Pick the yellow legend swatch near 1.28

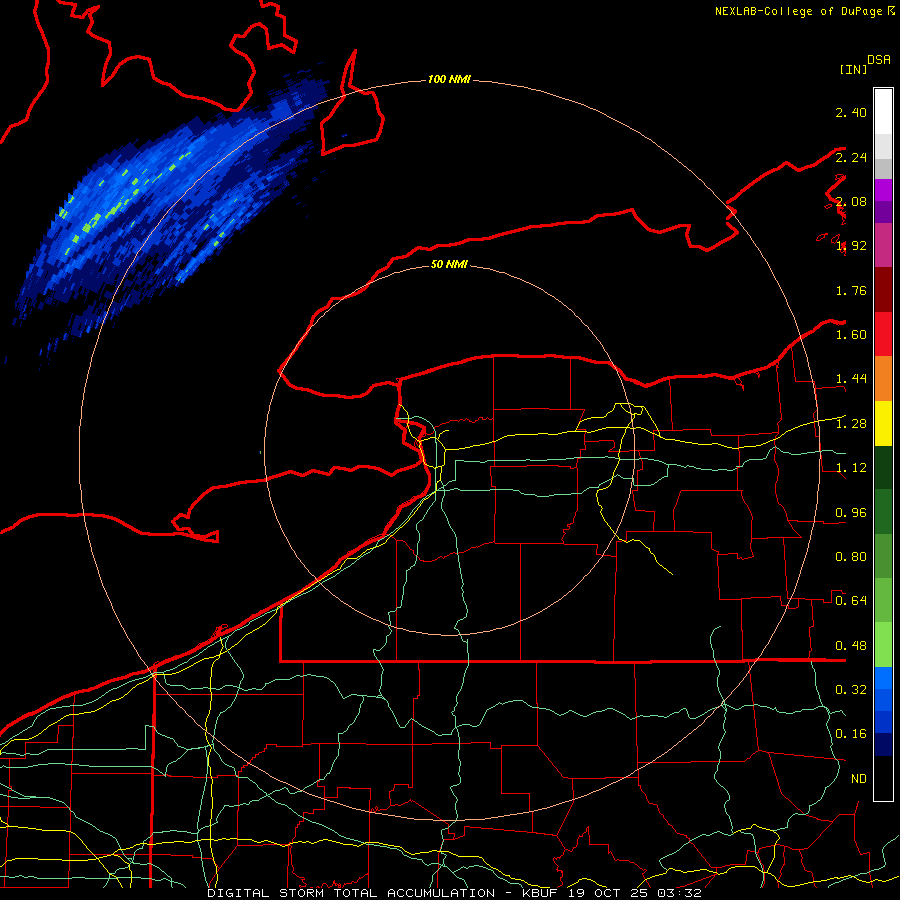point(883,423)
